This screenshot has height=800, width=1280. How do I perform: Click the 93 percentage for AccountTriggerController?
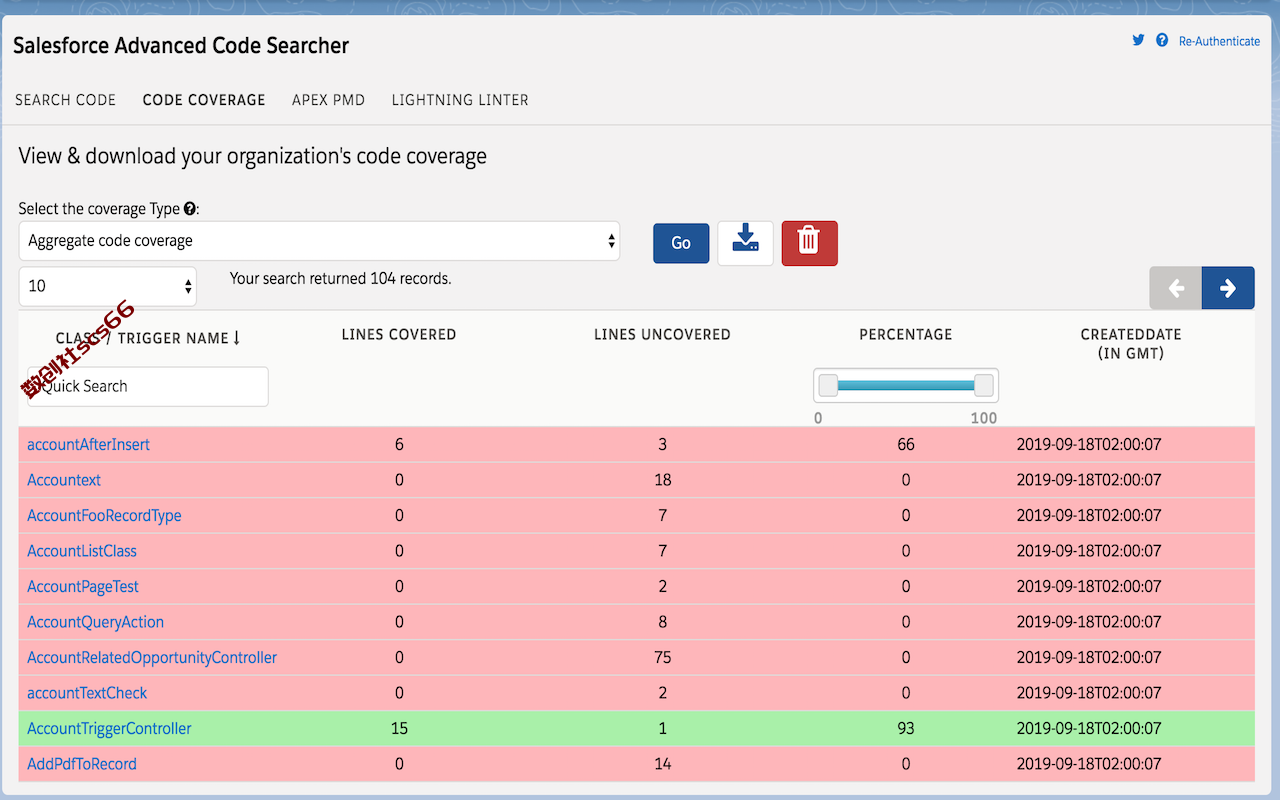click(906, 729)
